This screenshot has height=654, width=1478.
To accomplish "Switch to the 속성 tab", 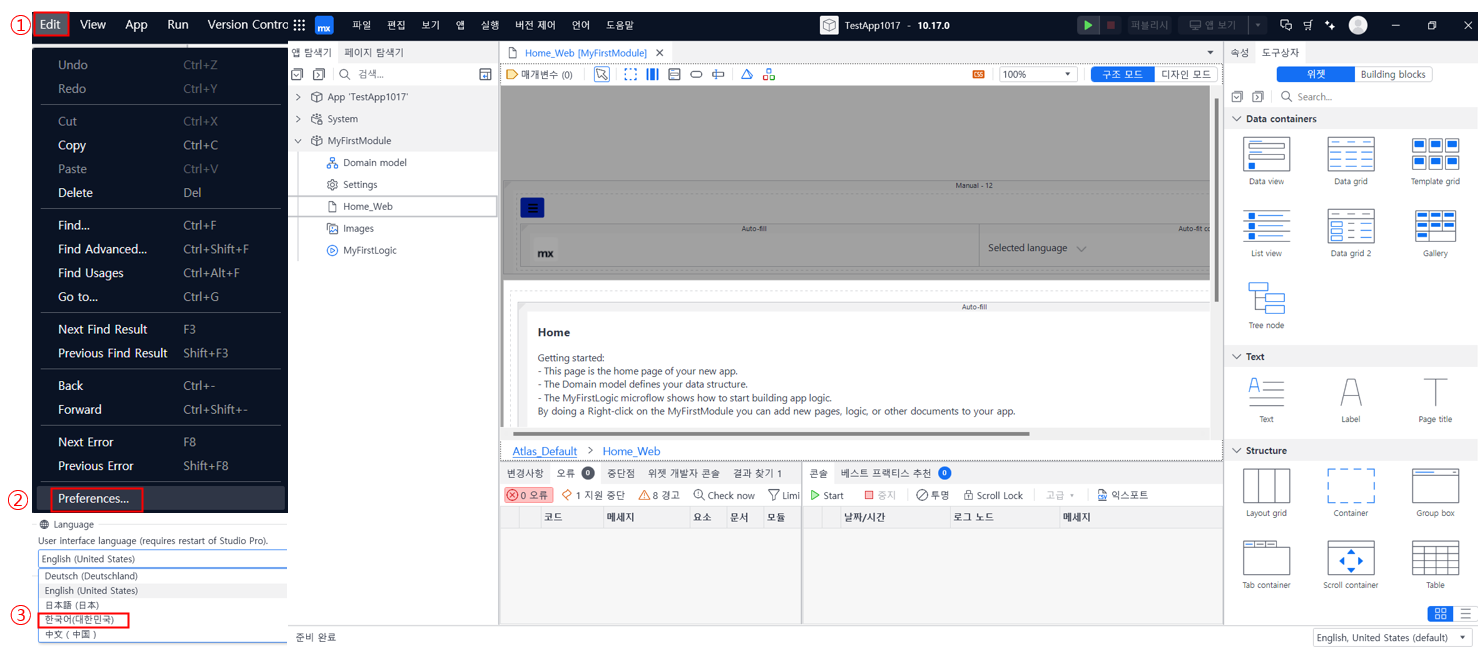I will click(1239, 52).
